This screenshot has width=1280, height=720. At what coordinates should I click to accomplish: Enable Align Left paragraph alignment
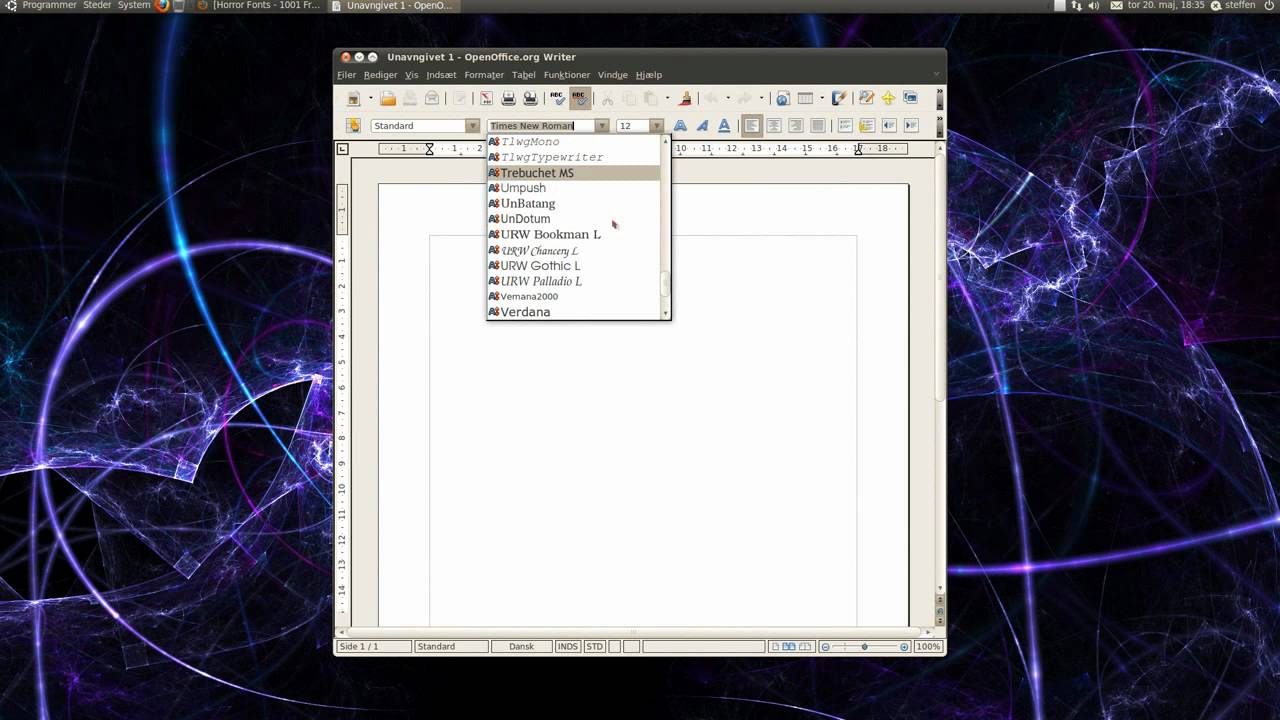point(751,126)
